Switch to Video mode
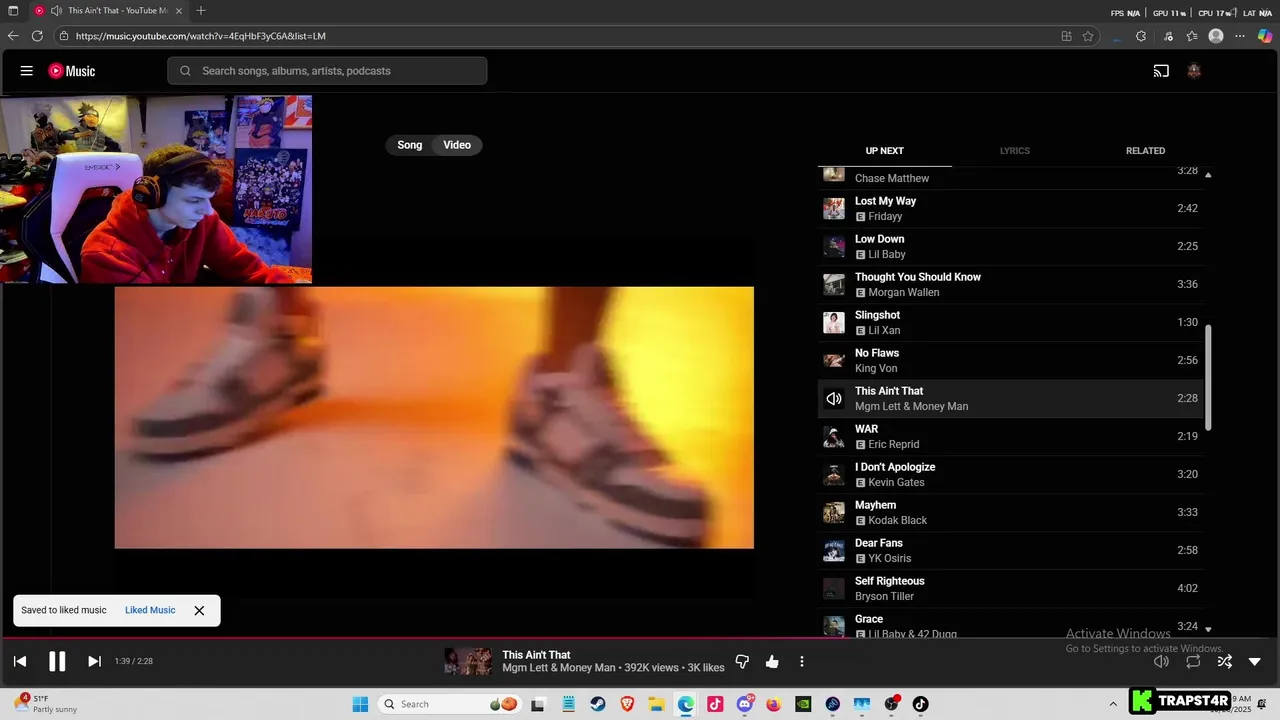This screenshot has width=1280, height=720. (457, 145)
